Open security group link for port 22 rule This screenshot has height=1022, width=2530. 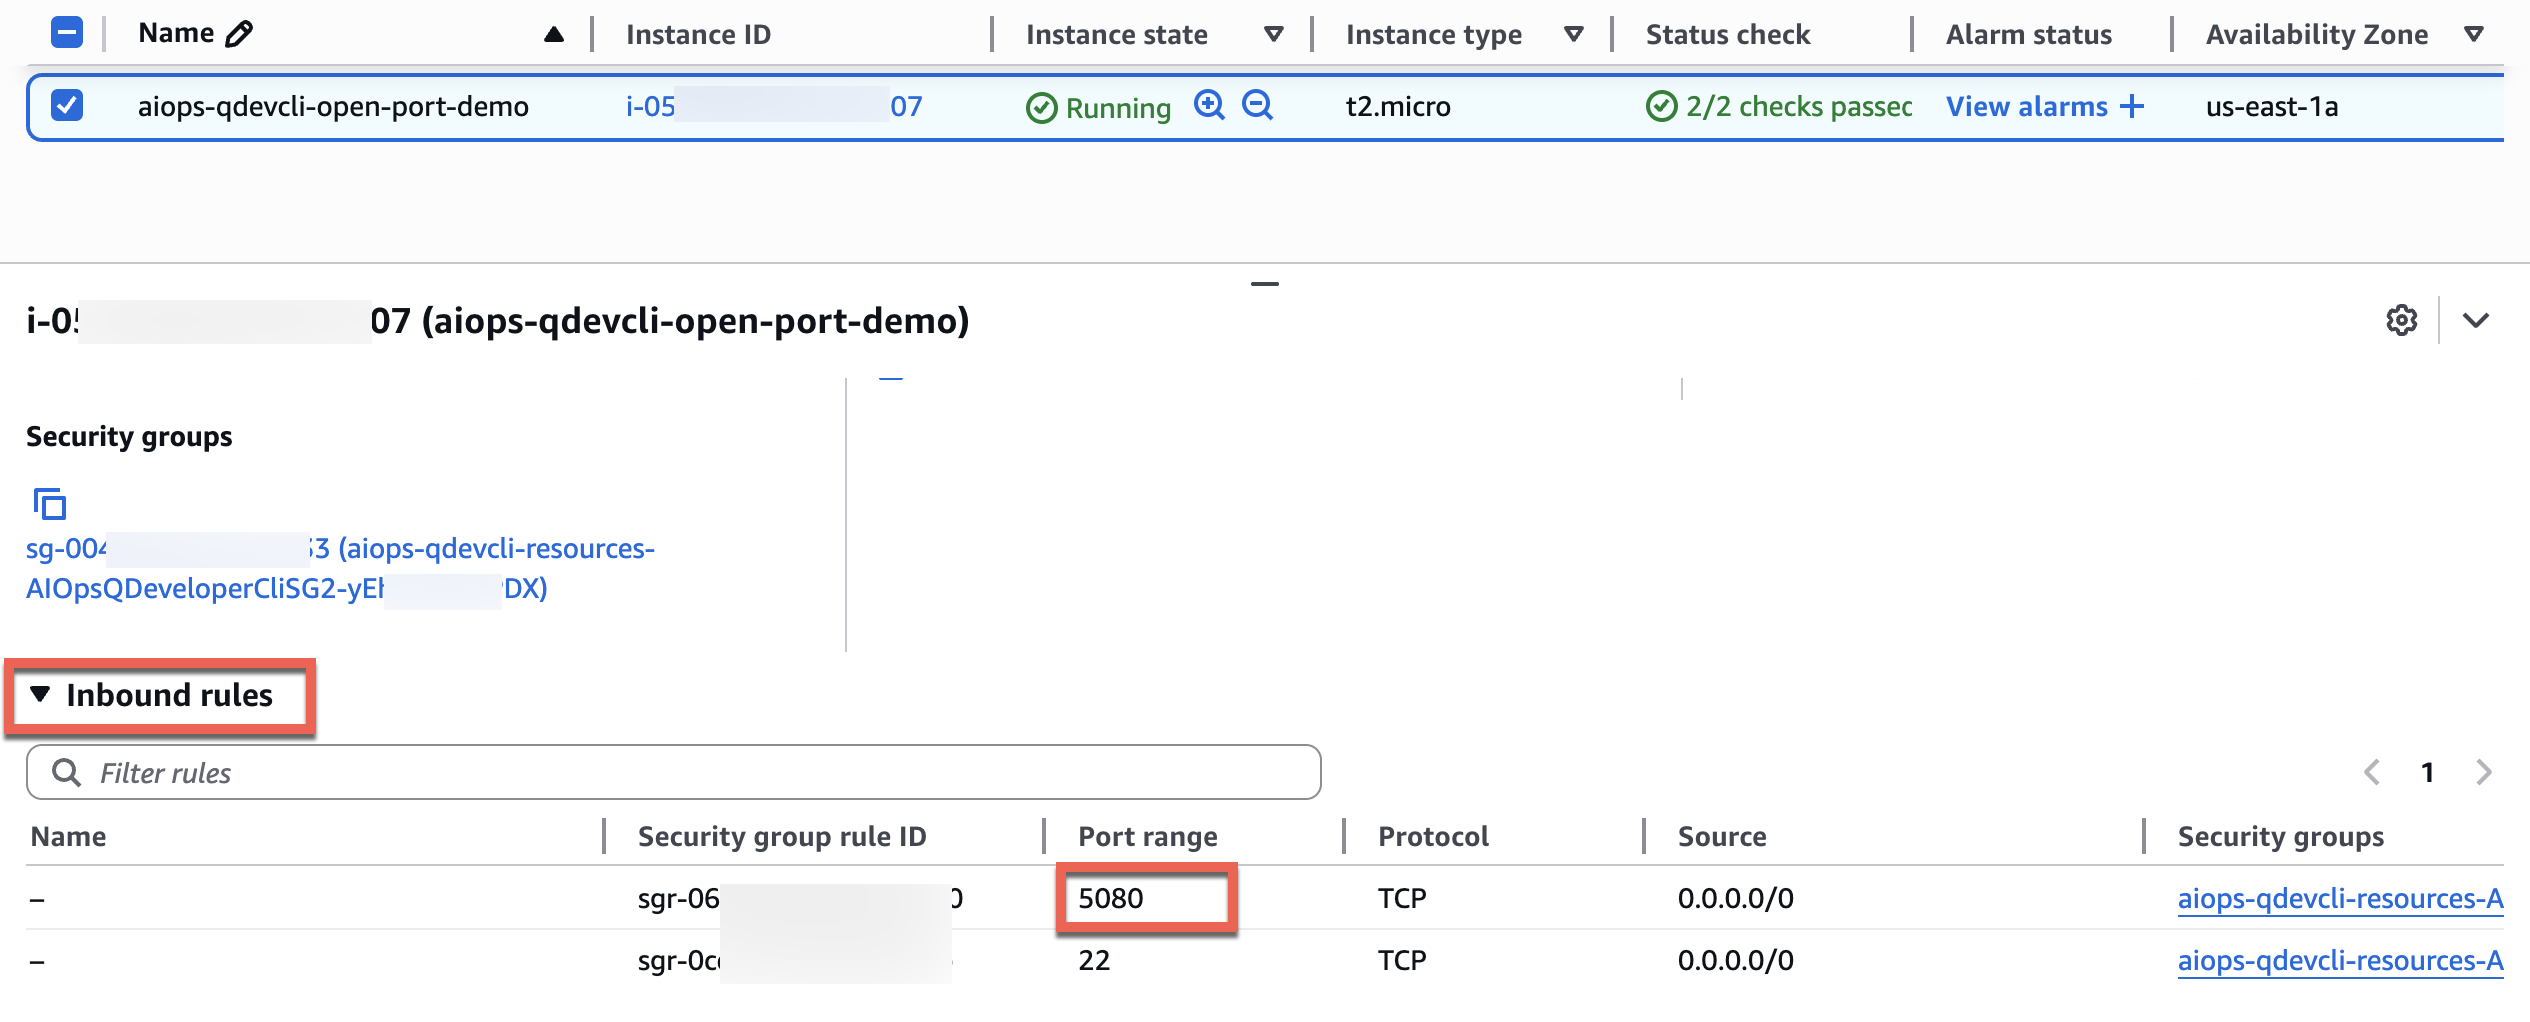click(x=2340, y=960)
